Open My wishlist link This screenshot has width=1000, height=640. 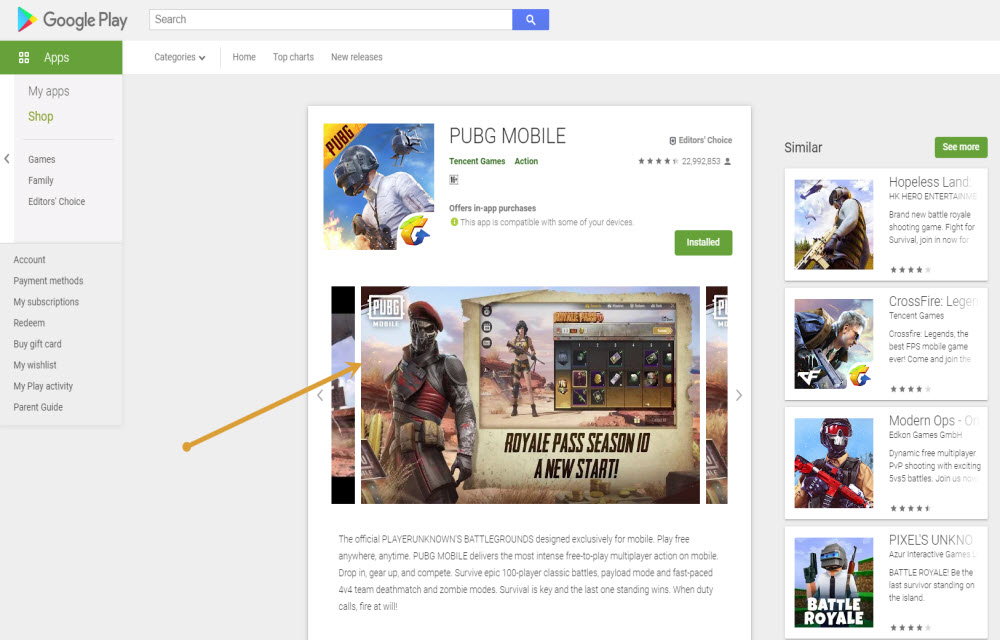[x=35, y=365]
